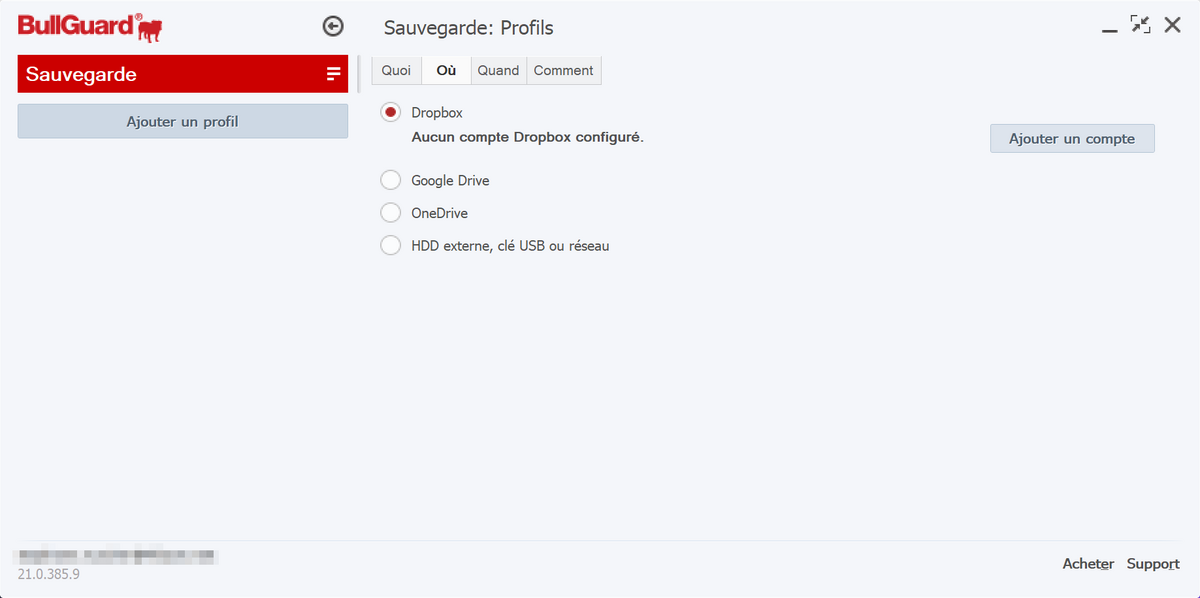Click the back arrow icon

(334, 27)
